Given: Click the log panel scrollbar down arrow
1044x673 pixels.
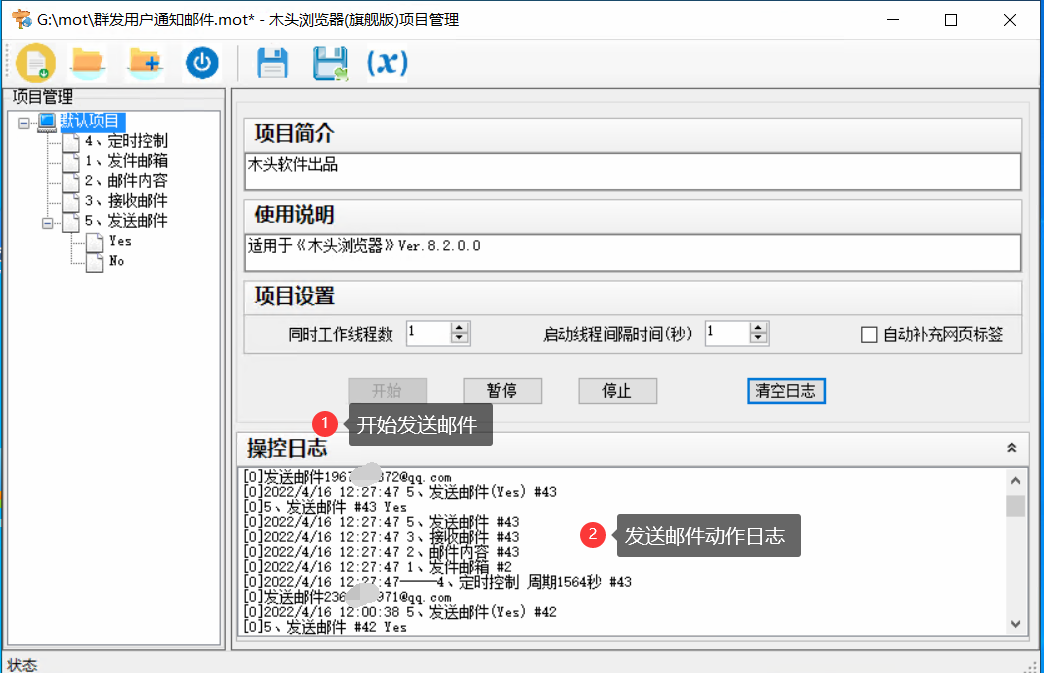Looking at the screenshot, I should tap(1017, 626).
